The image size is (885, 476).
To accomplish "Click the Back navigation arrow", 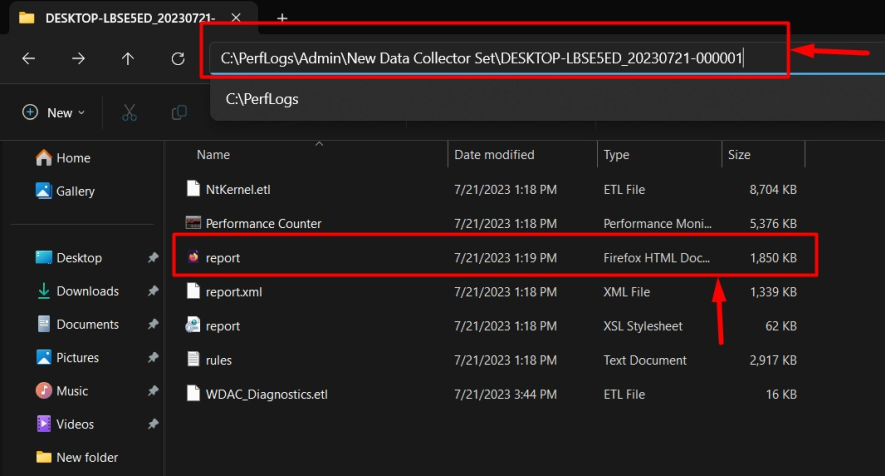I will (x=28, y=59).
